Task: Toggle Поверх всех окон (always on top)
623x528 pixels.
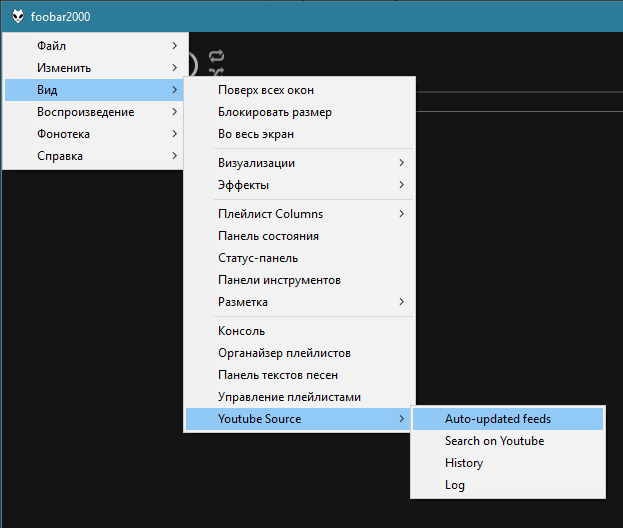Action: tap(299, 90)
